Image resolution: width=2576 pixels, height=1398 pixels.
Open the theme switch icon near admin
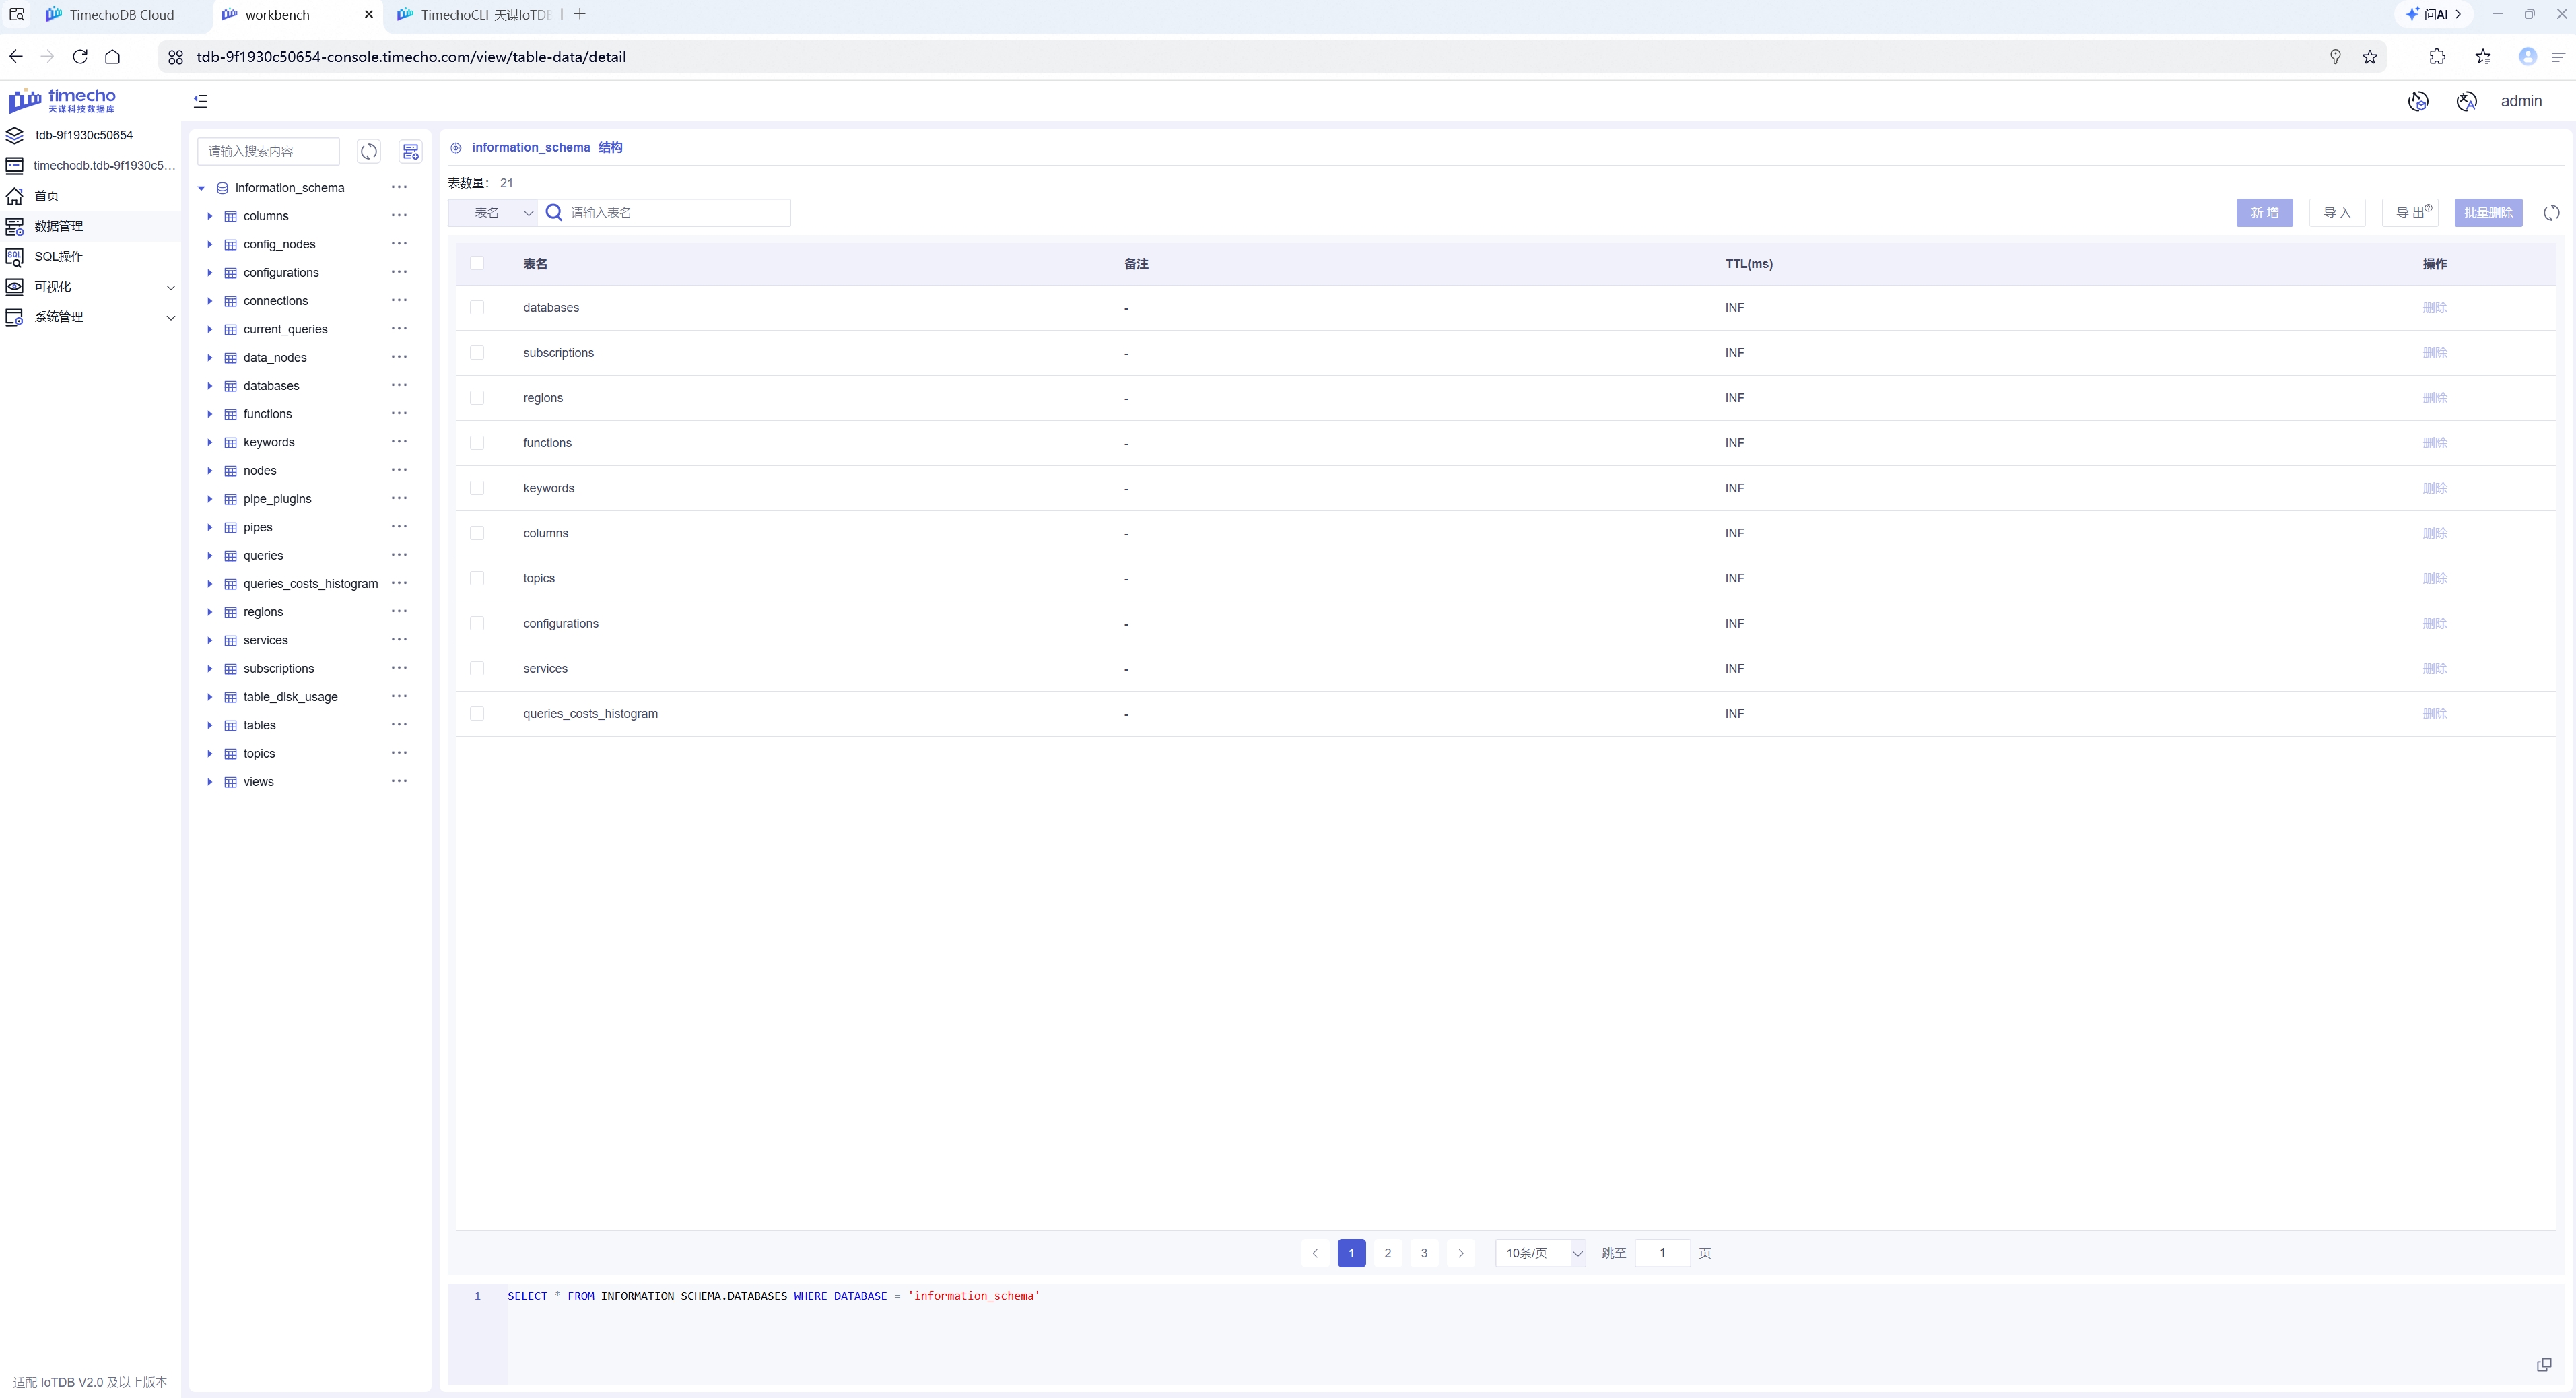coord(2418,101)
